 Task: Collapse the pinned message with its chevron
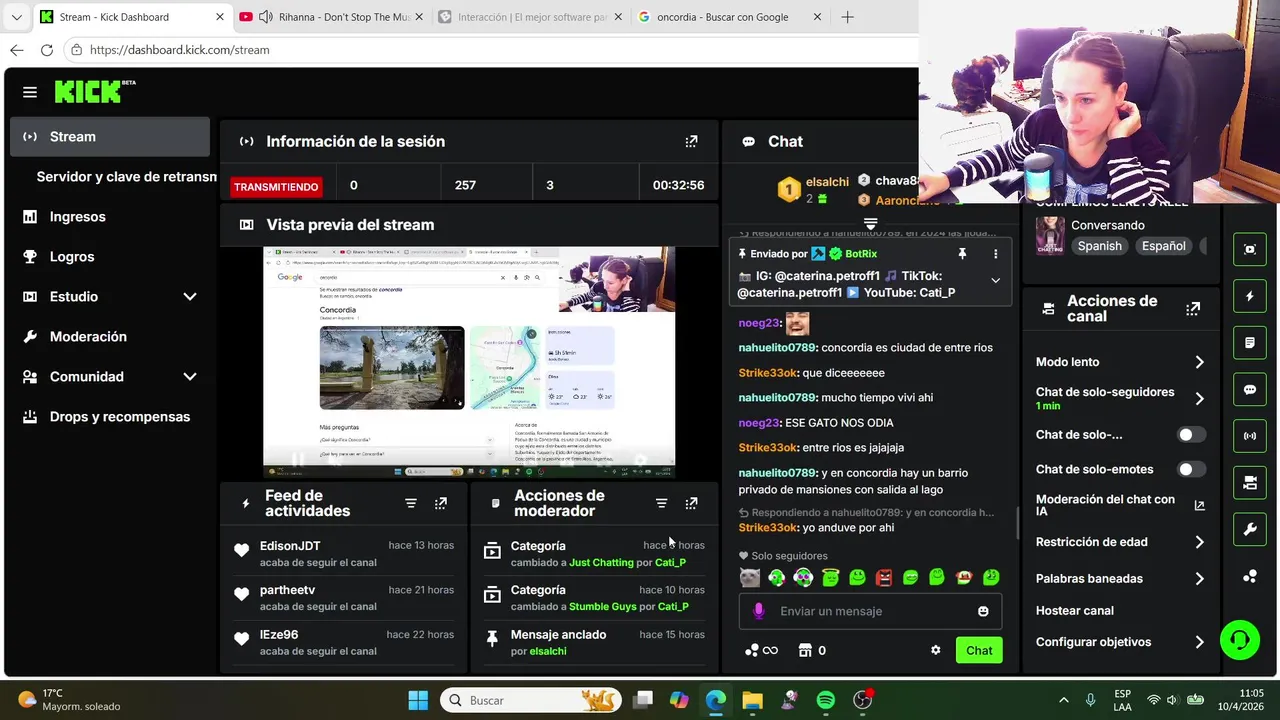click(x=995, y=281)
